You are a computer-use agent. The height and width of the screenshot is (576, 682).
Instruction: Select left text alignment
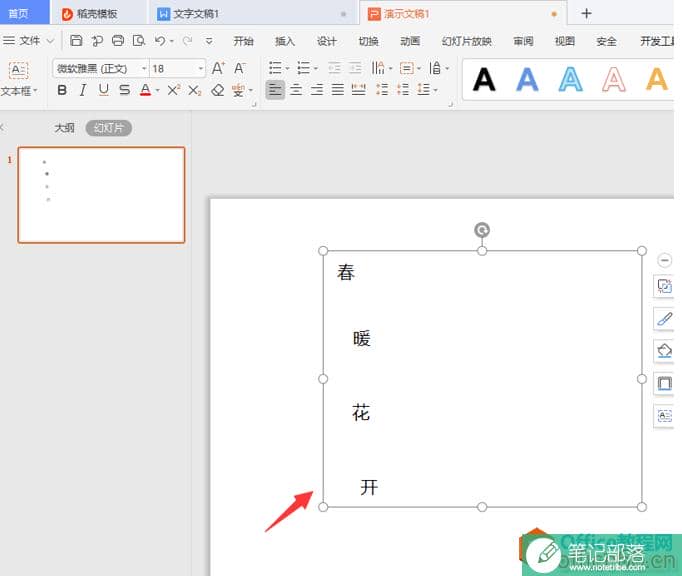pos(275,90)
